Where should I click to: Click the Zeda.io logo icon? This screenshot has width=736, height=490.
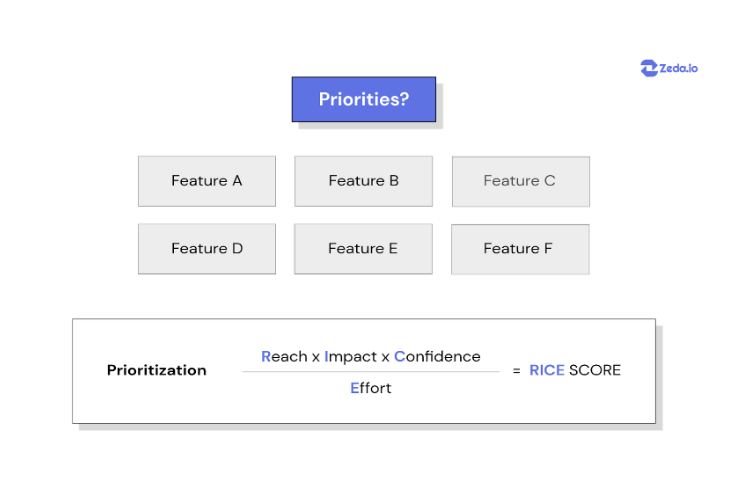(x=648, y=68)
